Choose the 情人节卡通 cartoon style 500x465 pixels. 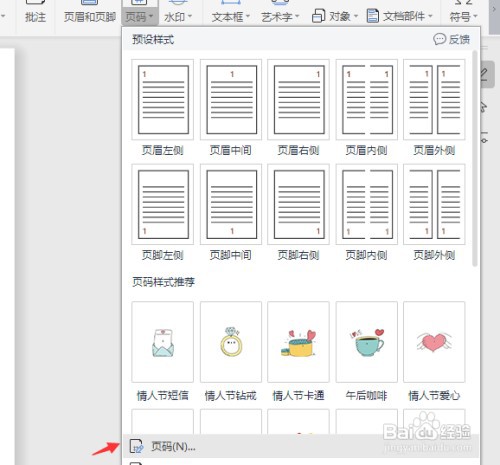coord(299,342)
